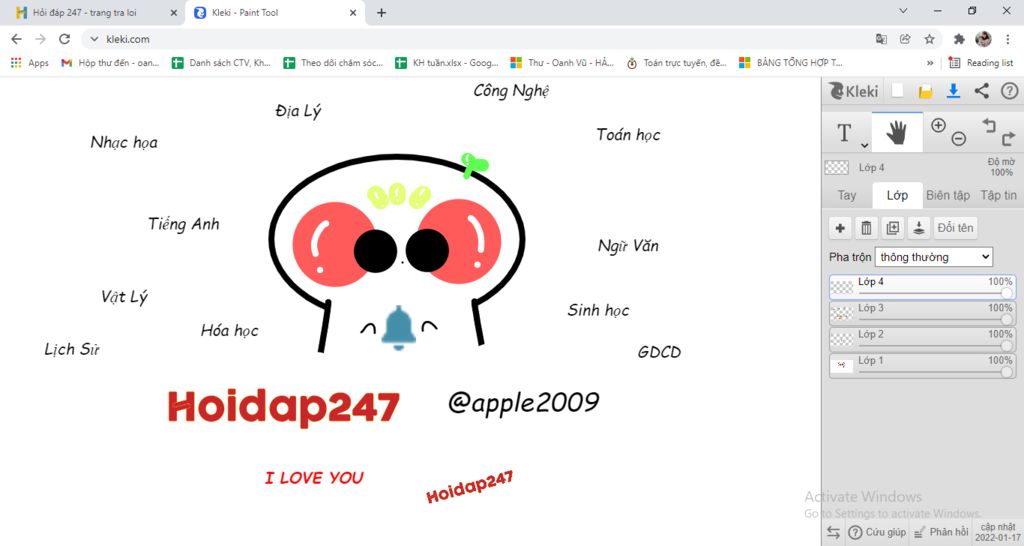This screenshot has height=546, width=1024.
Task: Open the Tập tin tab
Action: 999,195
